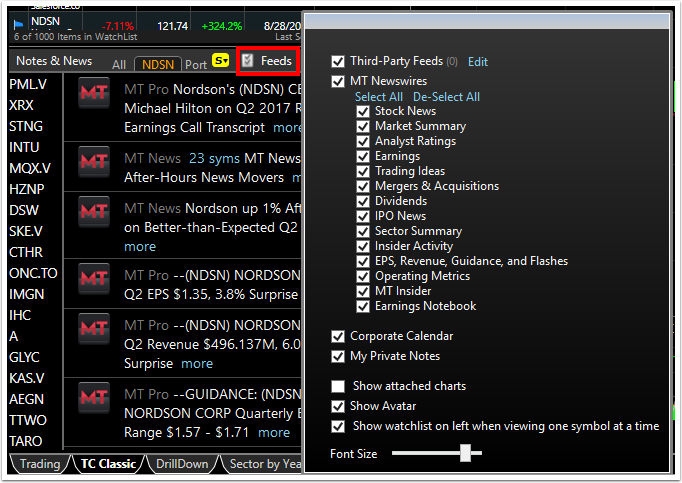
Task: Click the blue flag icon beside NDSN
Action: coord(18,24)
